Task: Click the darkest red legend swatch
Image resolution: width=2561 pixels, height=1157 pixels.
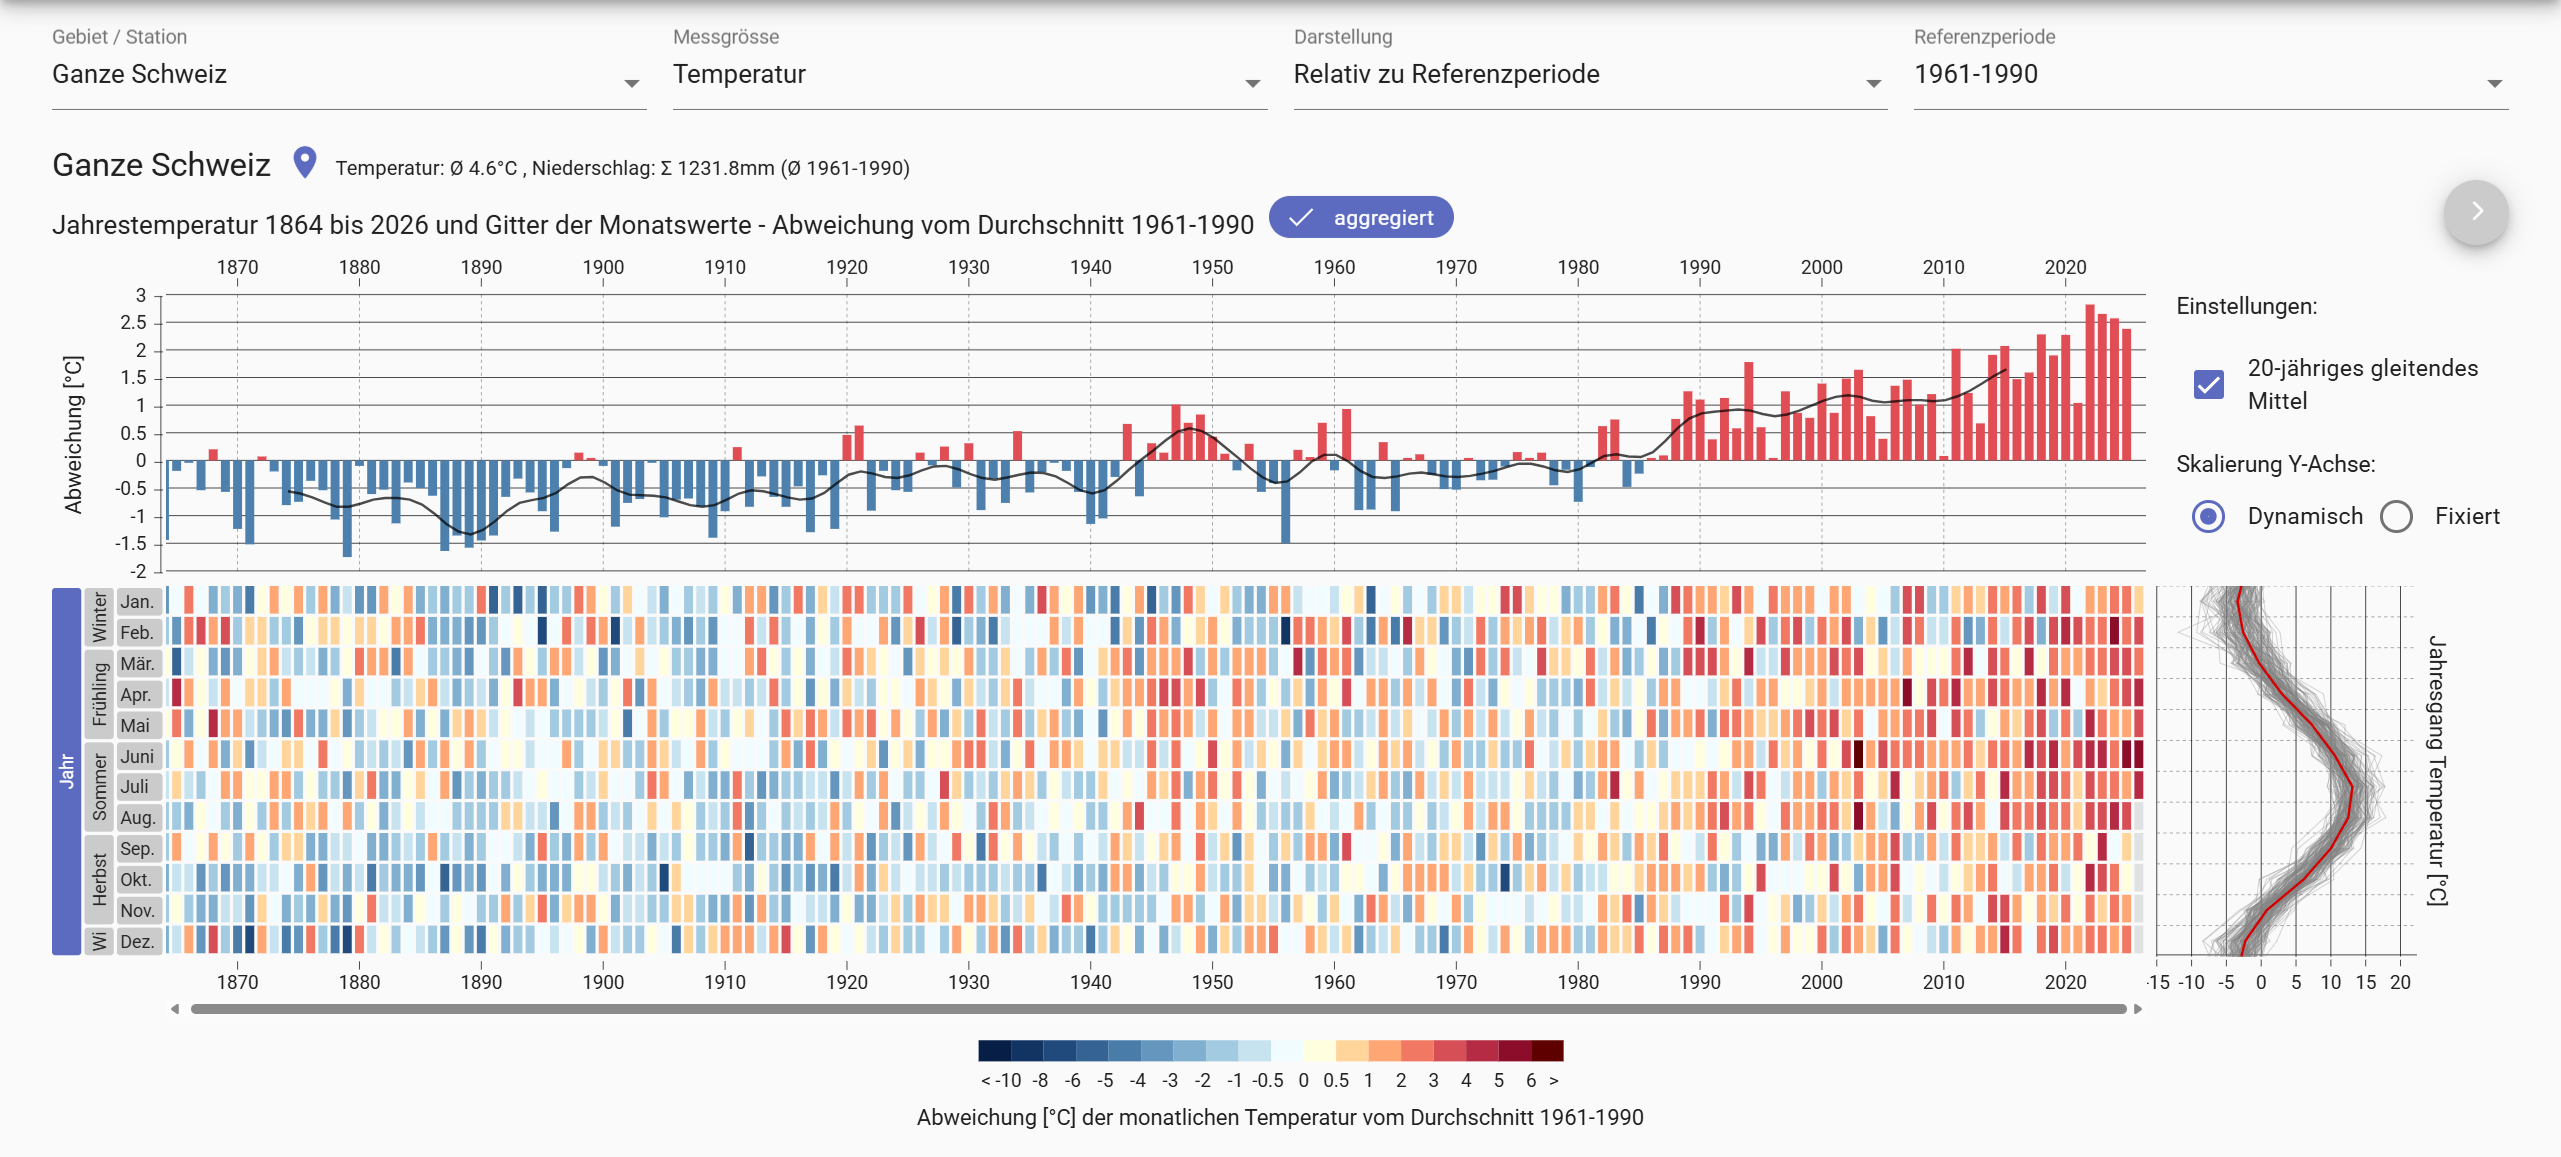Action: (x=1547, y=1050)
